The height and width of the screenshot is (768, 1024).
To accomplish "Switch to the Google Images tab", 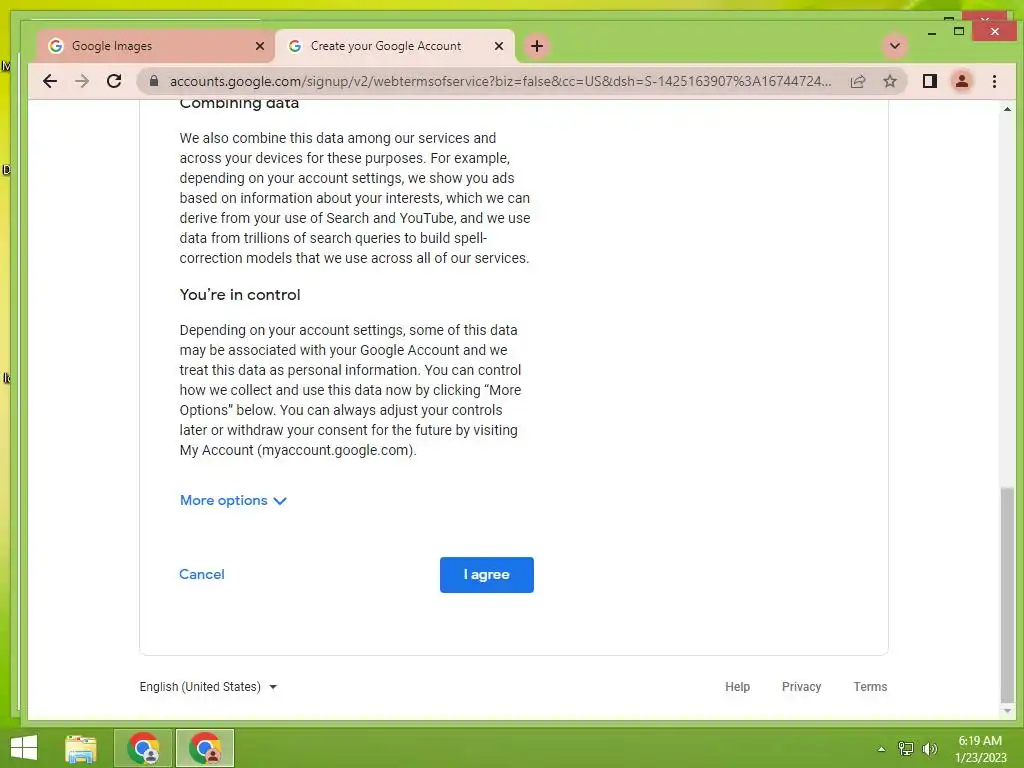I will click(x=155, y=46).
